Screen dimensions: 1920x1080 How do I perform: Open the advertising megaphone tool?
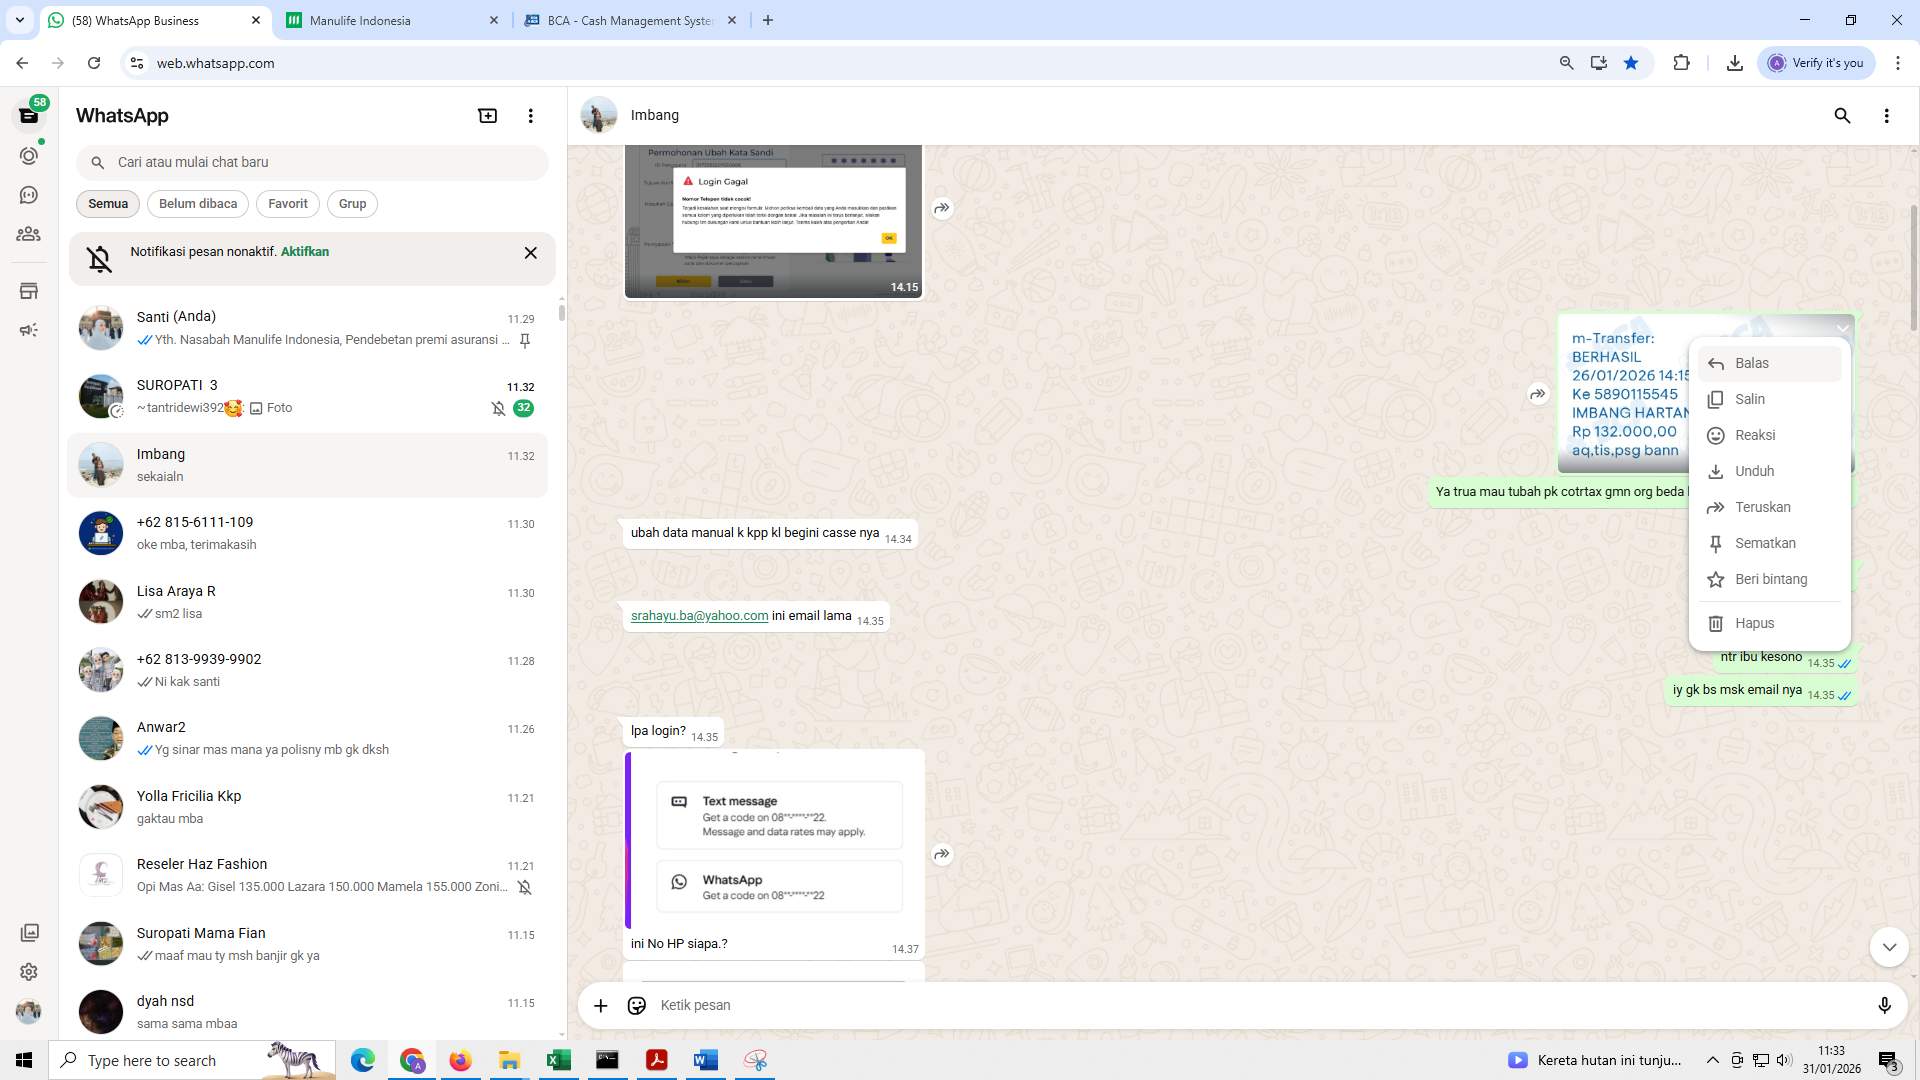click(x=29, y=329)
